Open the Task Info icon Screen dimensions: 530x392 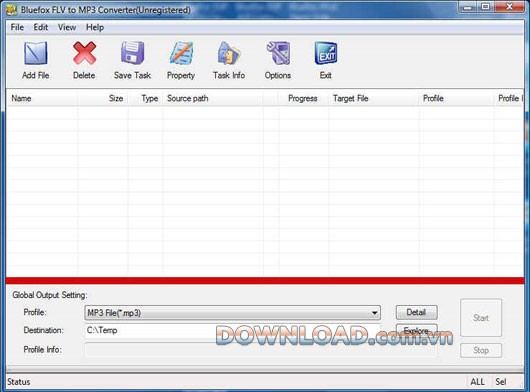pyautogui.click(x=229, y=53)
